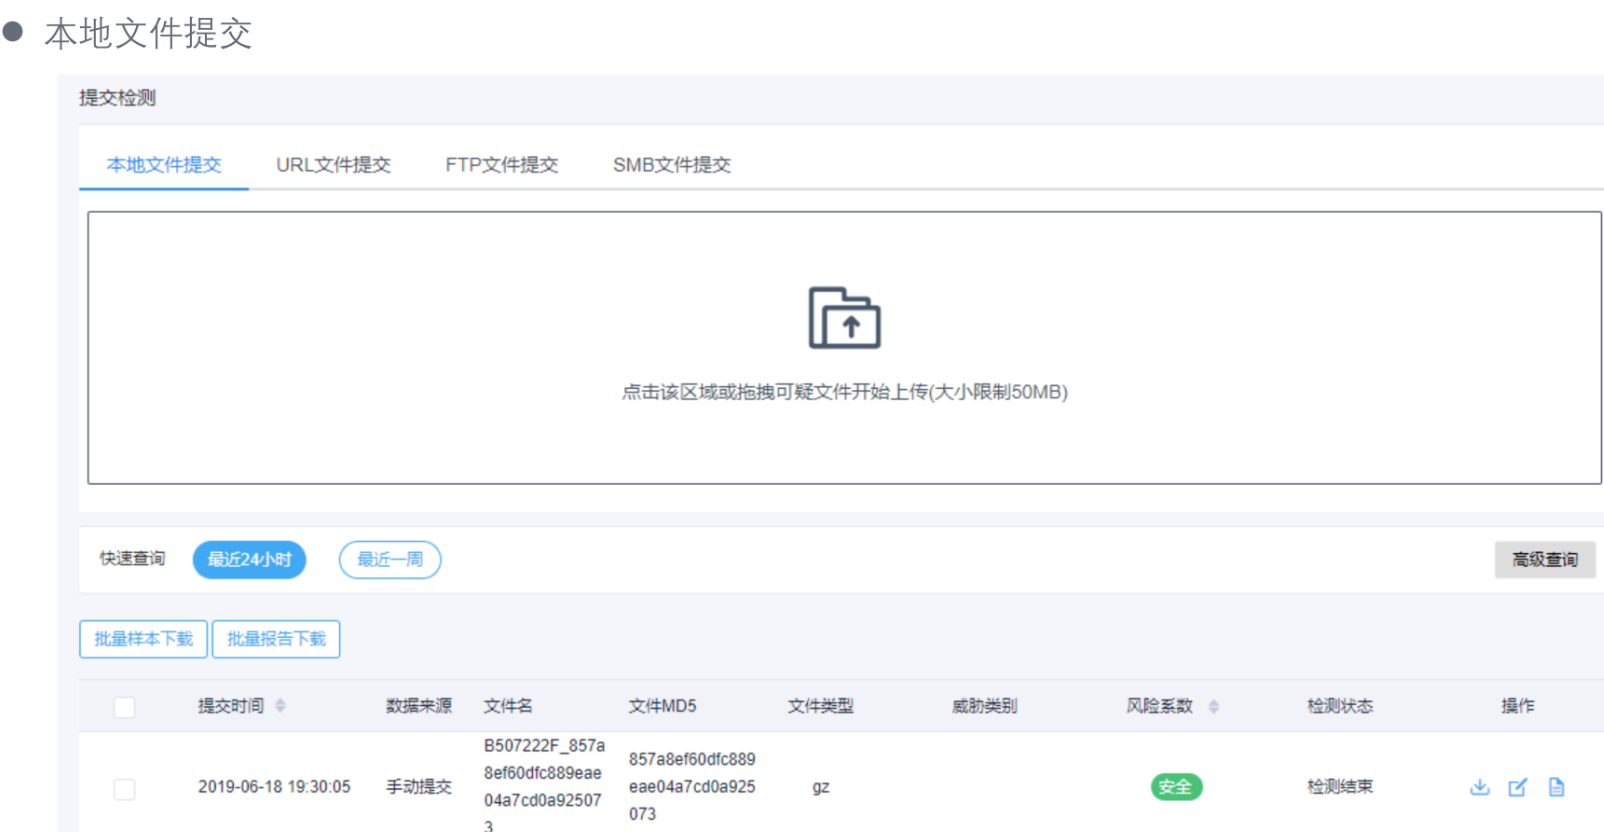This screenshot has width=1604, height=832.
Task: Click the green 安全 risk badge
Action: [1175, 787]
